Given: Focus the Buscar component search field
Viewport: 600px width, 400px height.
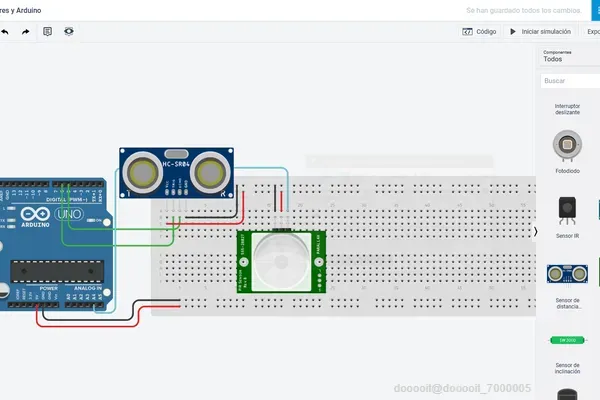Looking at the screenshot, I should tap(570, 81).
